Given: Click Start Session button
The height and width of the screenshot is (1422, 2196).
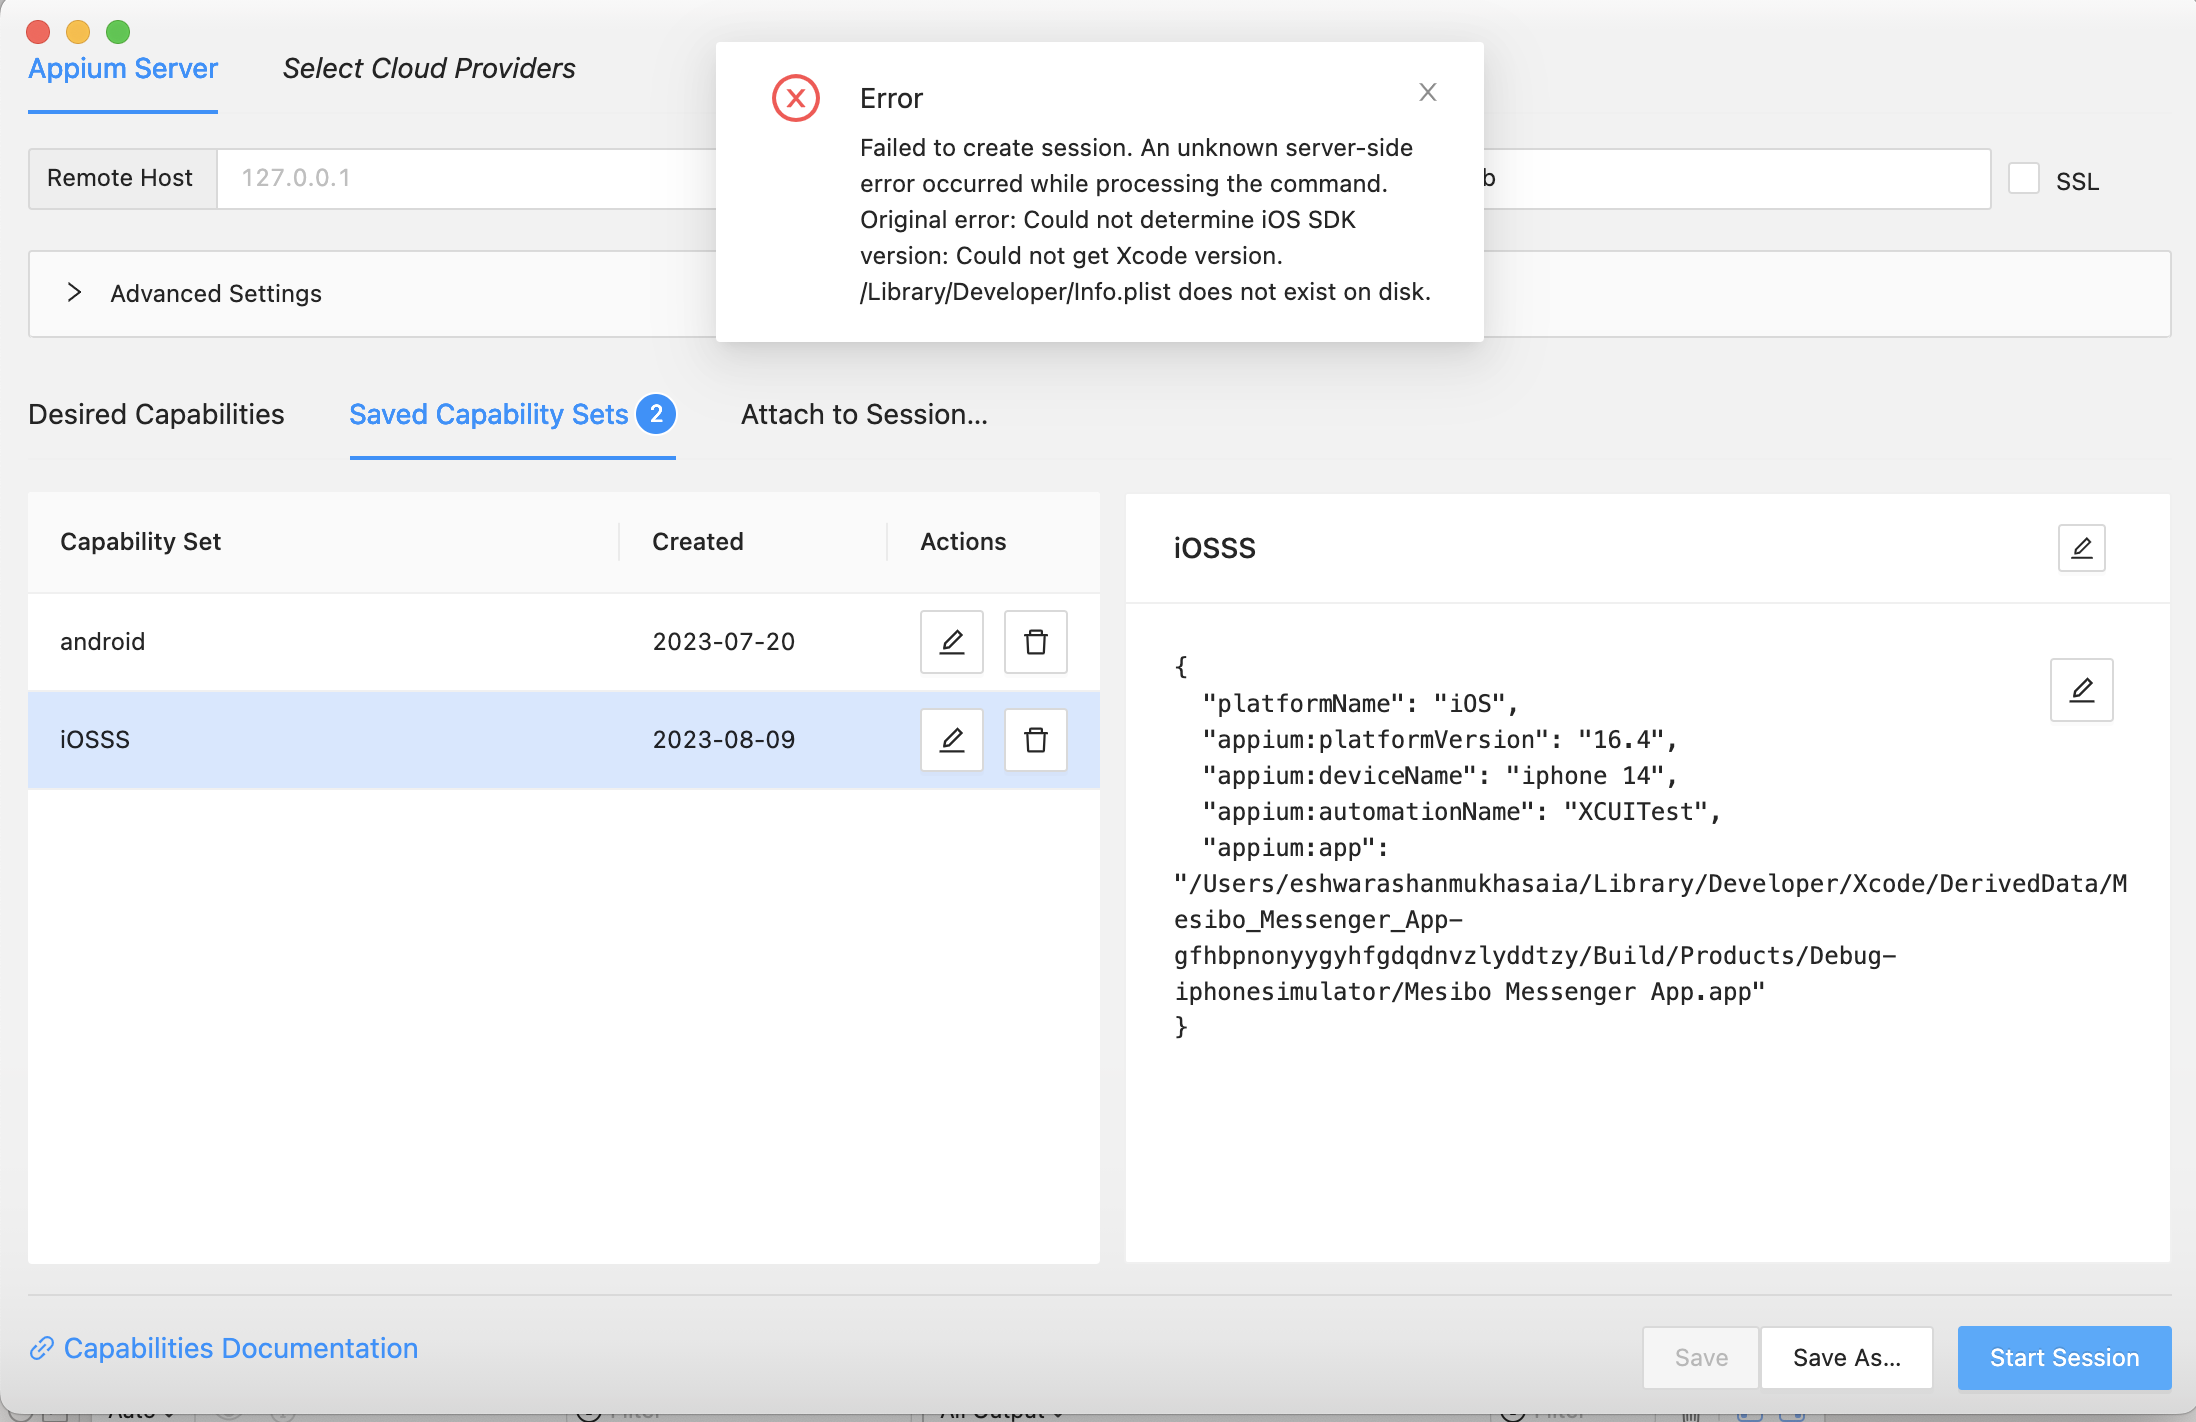Looking at the screenshot, I should coord(2063,1357).
